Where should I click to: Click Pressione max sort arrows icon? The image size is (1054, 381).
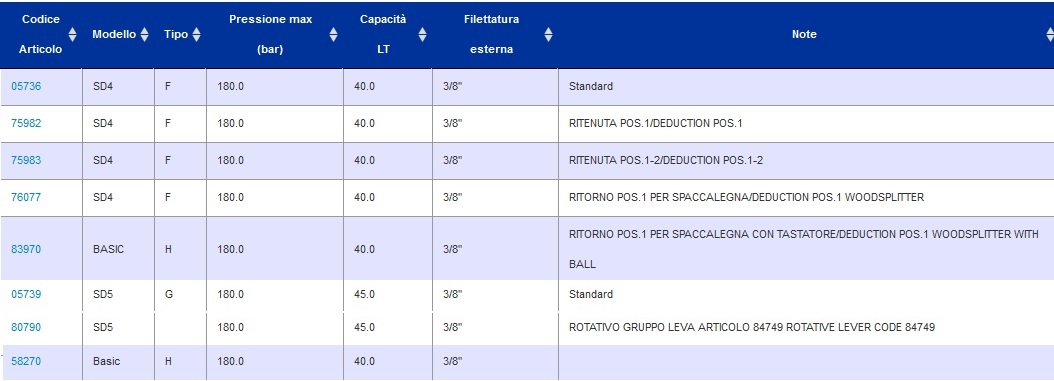coord(333,34)
